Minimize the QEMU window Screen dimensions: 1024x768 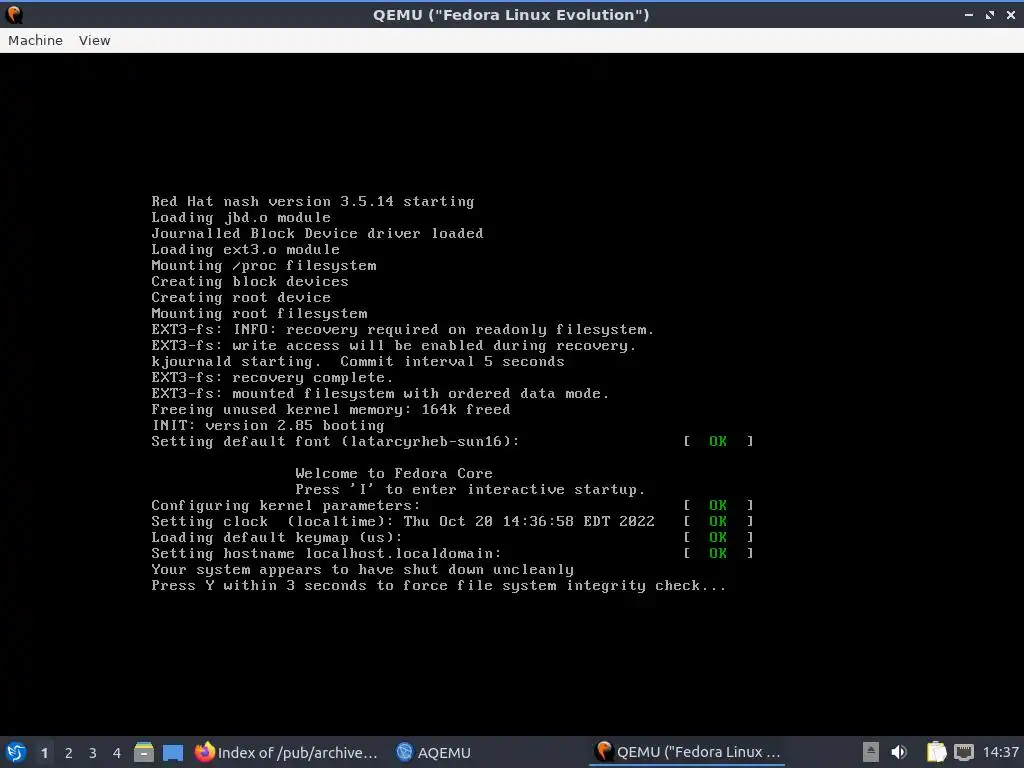[969, 14]
